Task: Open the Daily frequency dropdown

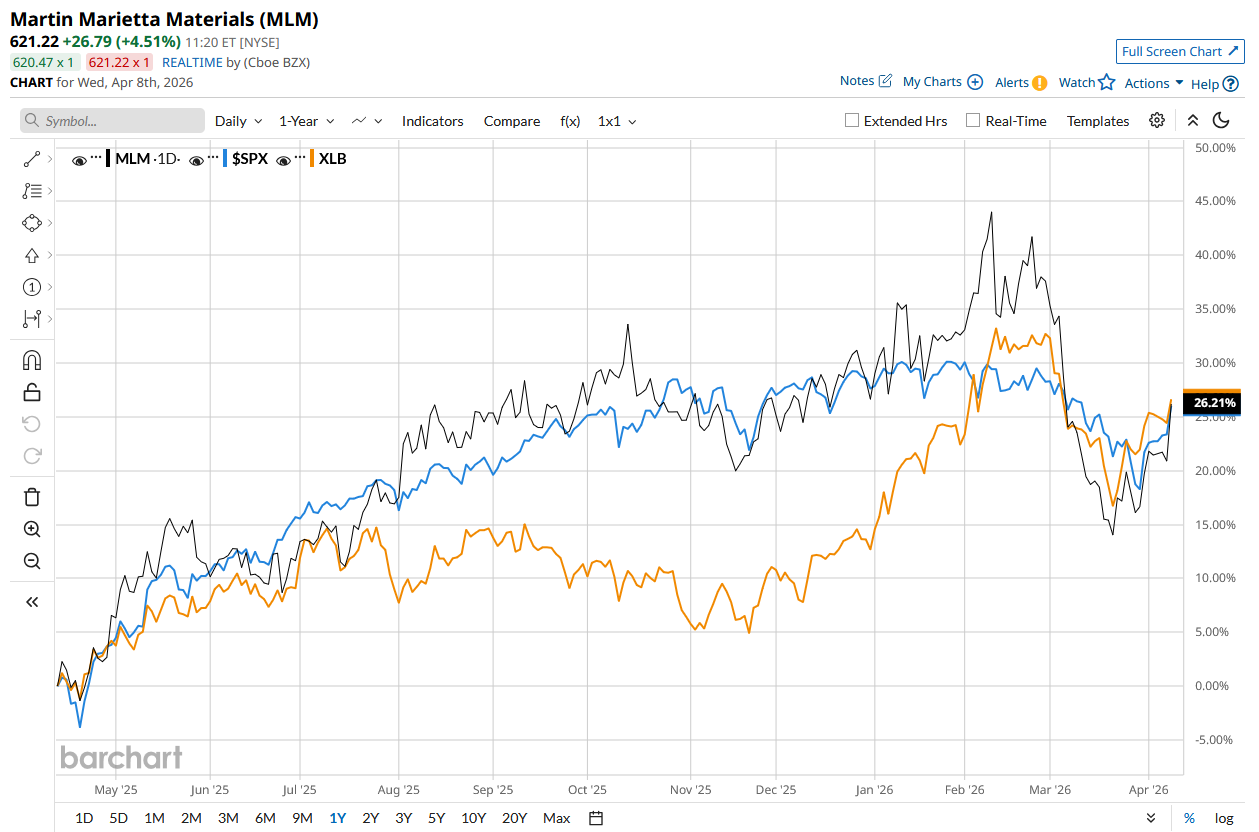Action: click(x=238, y=121)
